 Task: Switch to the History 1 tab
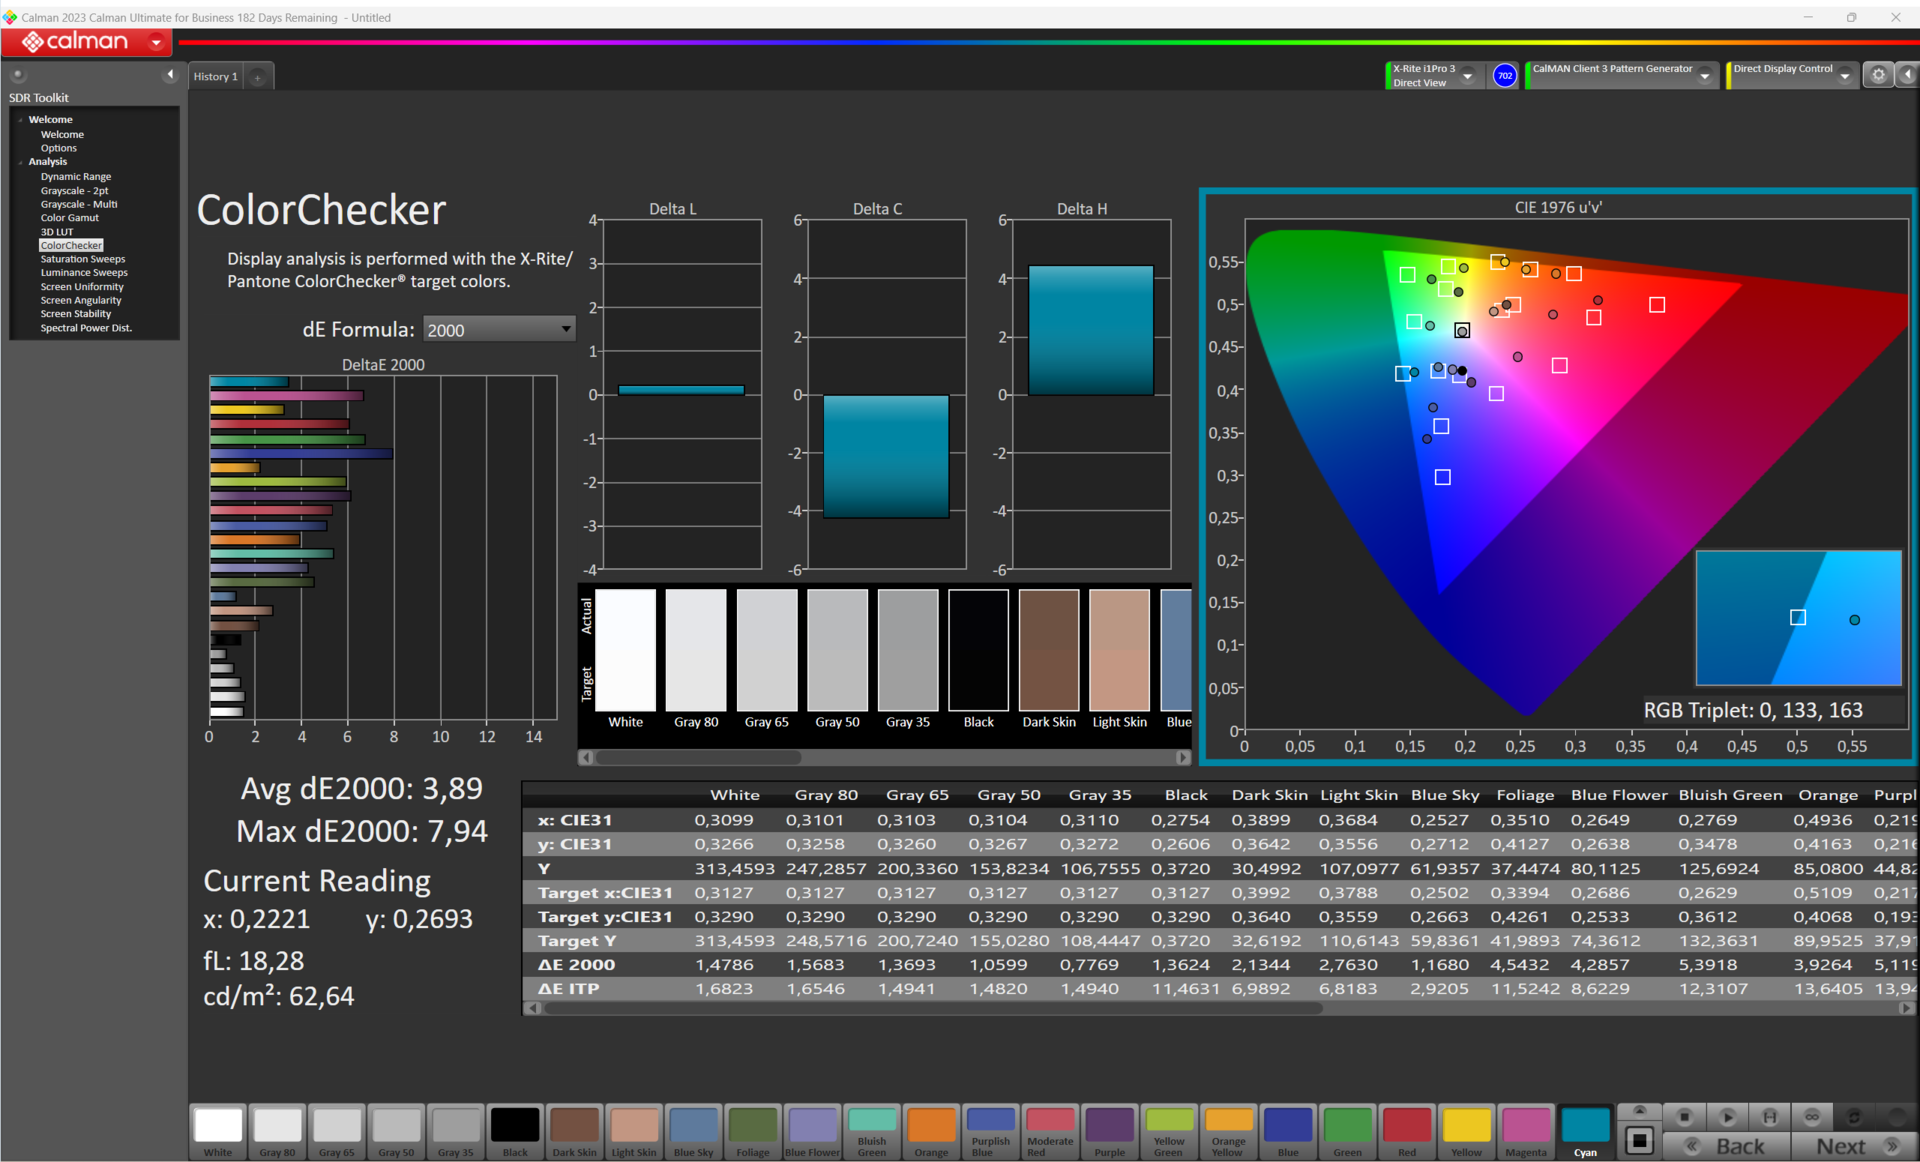[215, 77]
